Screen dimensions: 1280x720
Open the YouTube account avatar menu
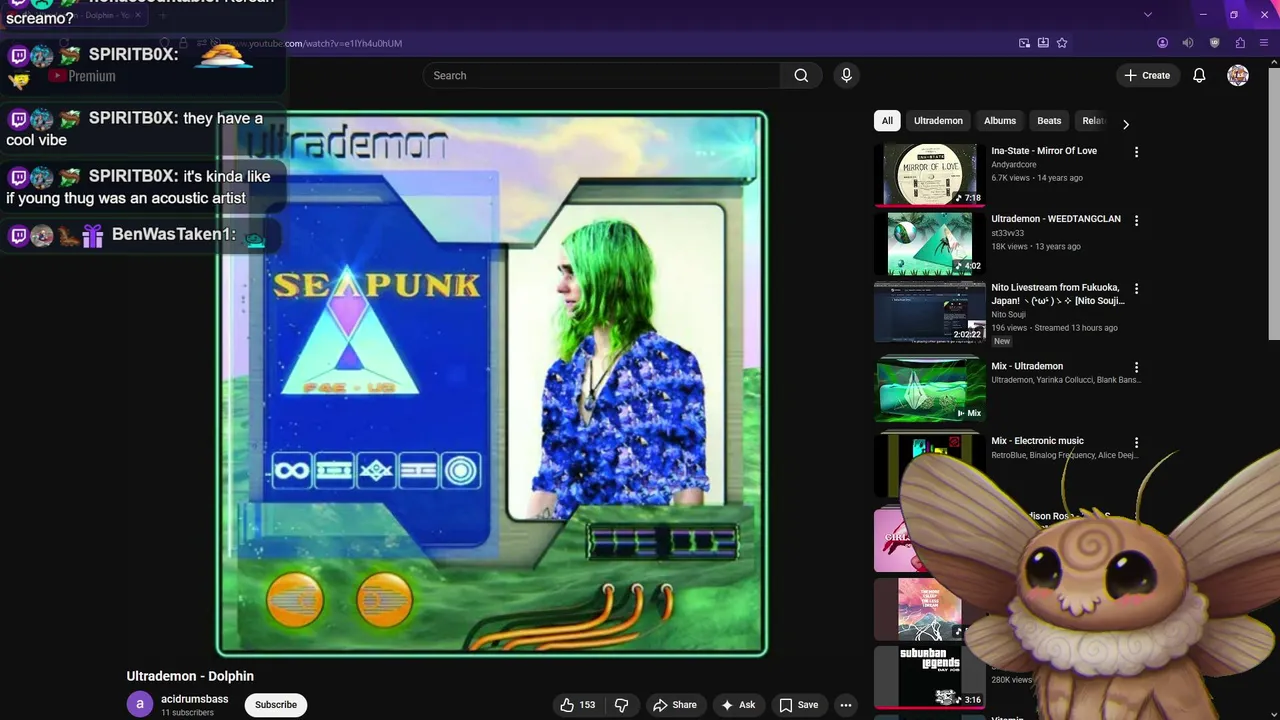pyautogui.click(x=1238, y=75)
